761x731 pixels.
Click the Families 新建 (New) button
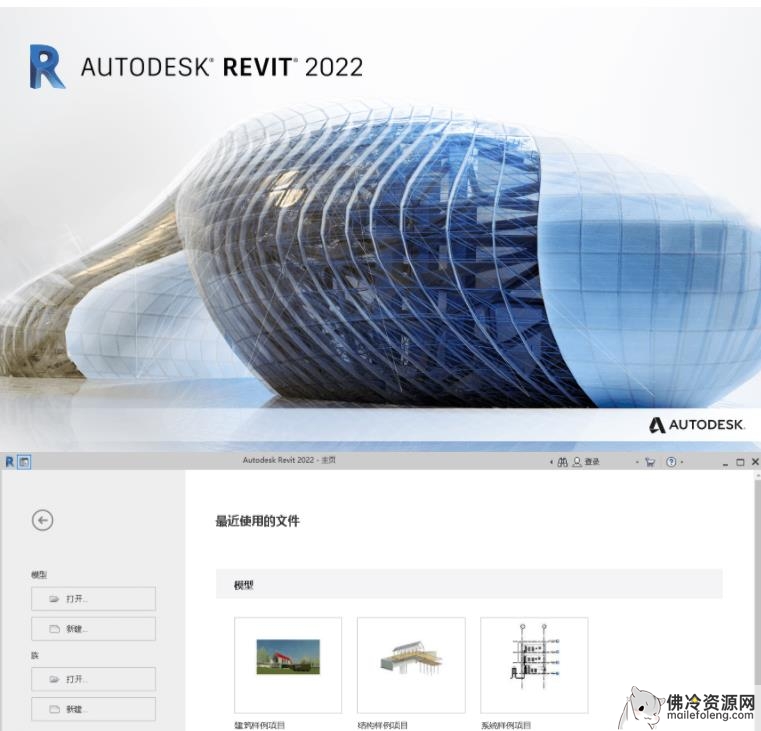[x=93, y=709]
